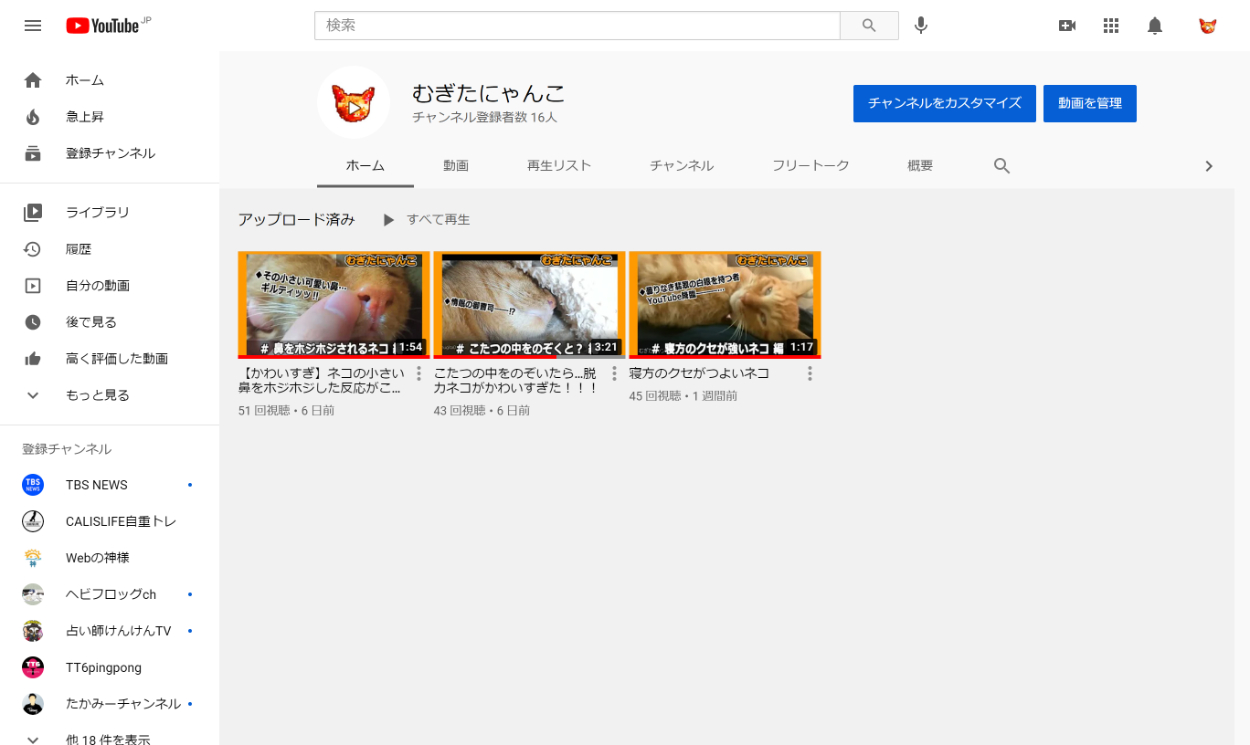Open the notifications bell
Viewport: 1250px width, 745px height.
point(1155,26)
